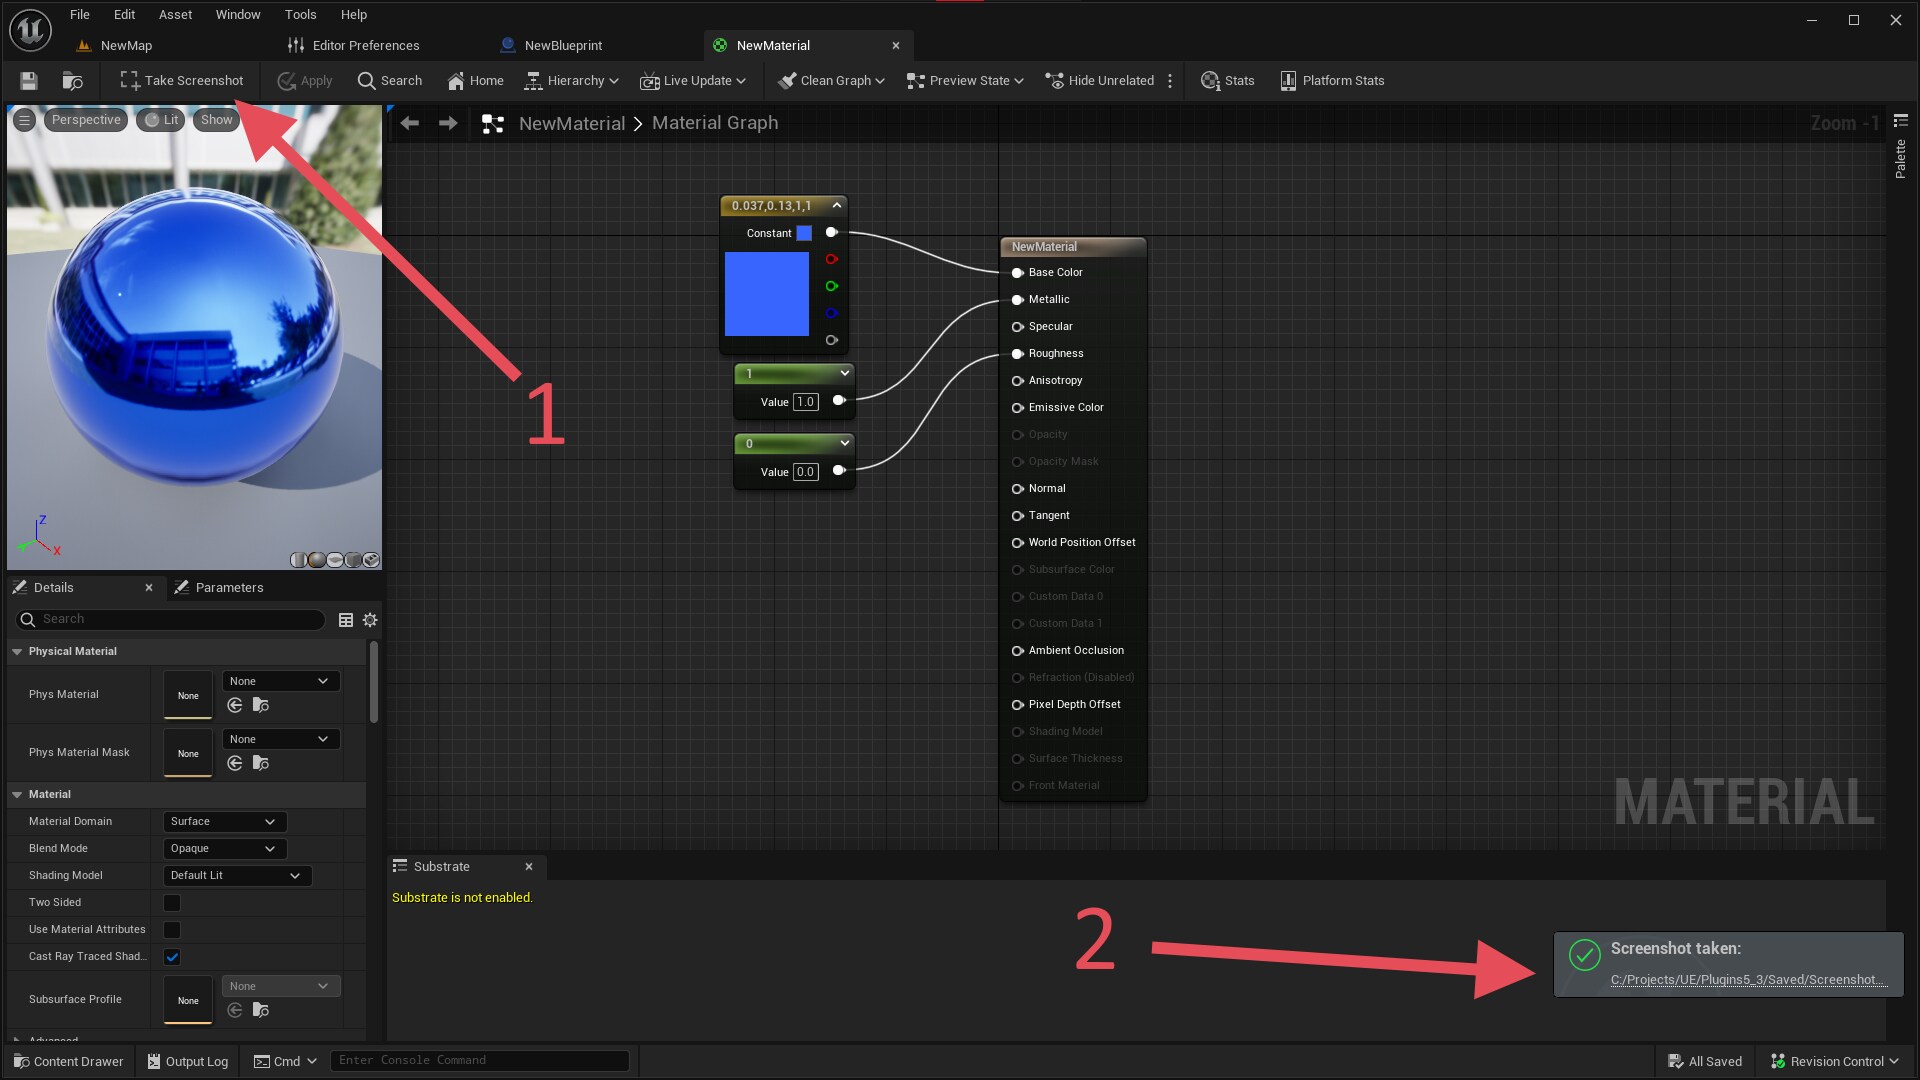The width and height of the screenshot is (1920, 1080).
Task: Disable Cast Ray Traced Shadows
Action: (171, 957)
